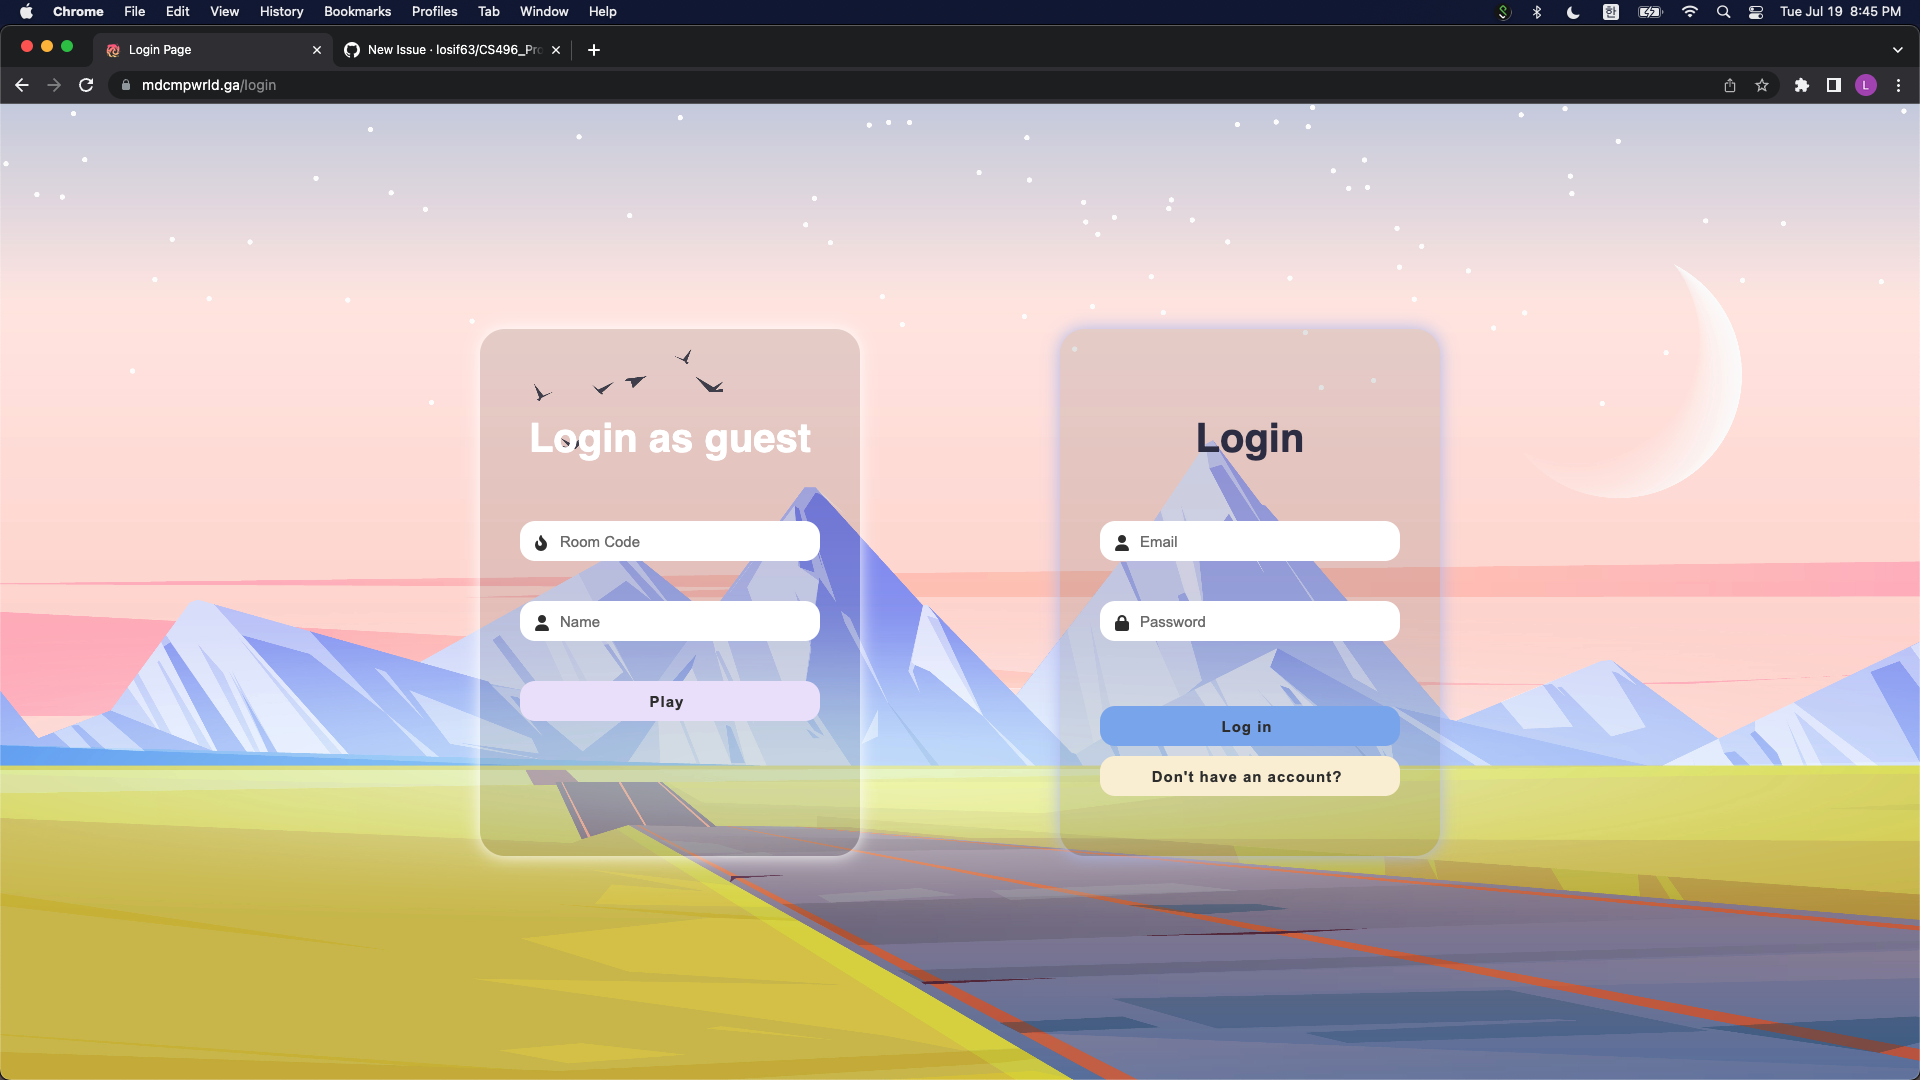The height and width of the screenshot is (1080, 1920).
Task: Open the View menu
Action: pyautogui.click(x=224, y=12)
